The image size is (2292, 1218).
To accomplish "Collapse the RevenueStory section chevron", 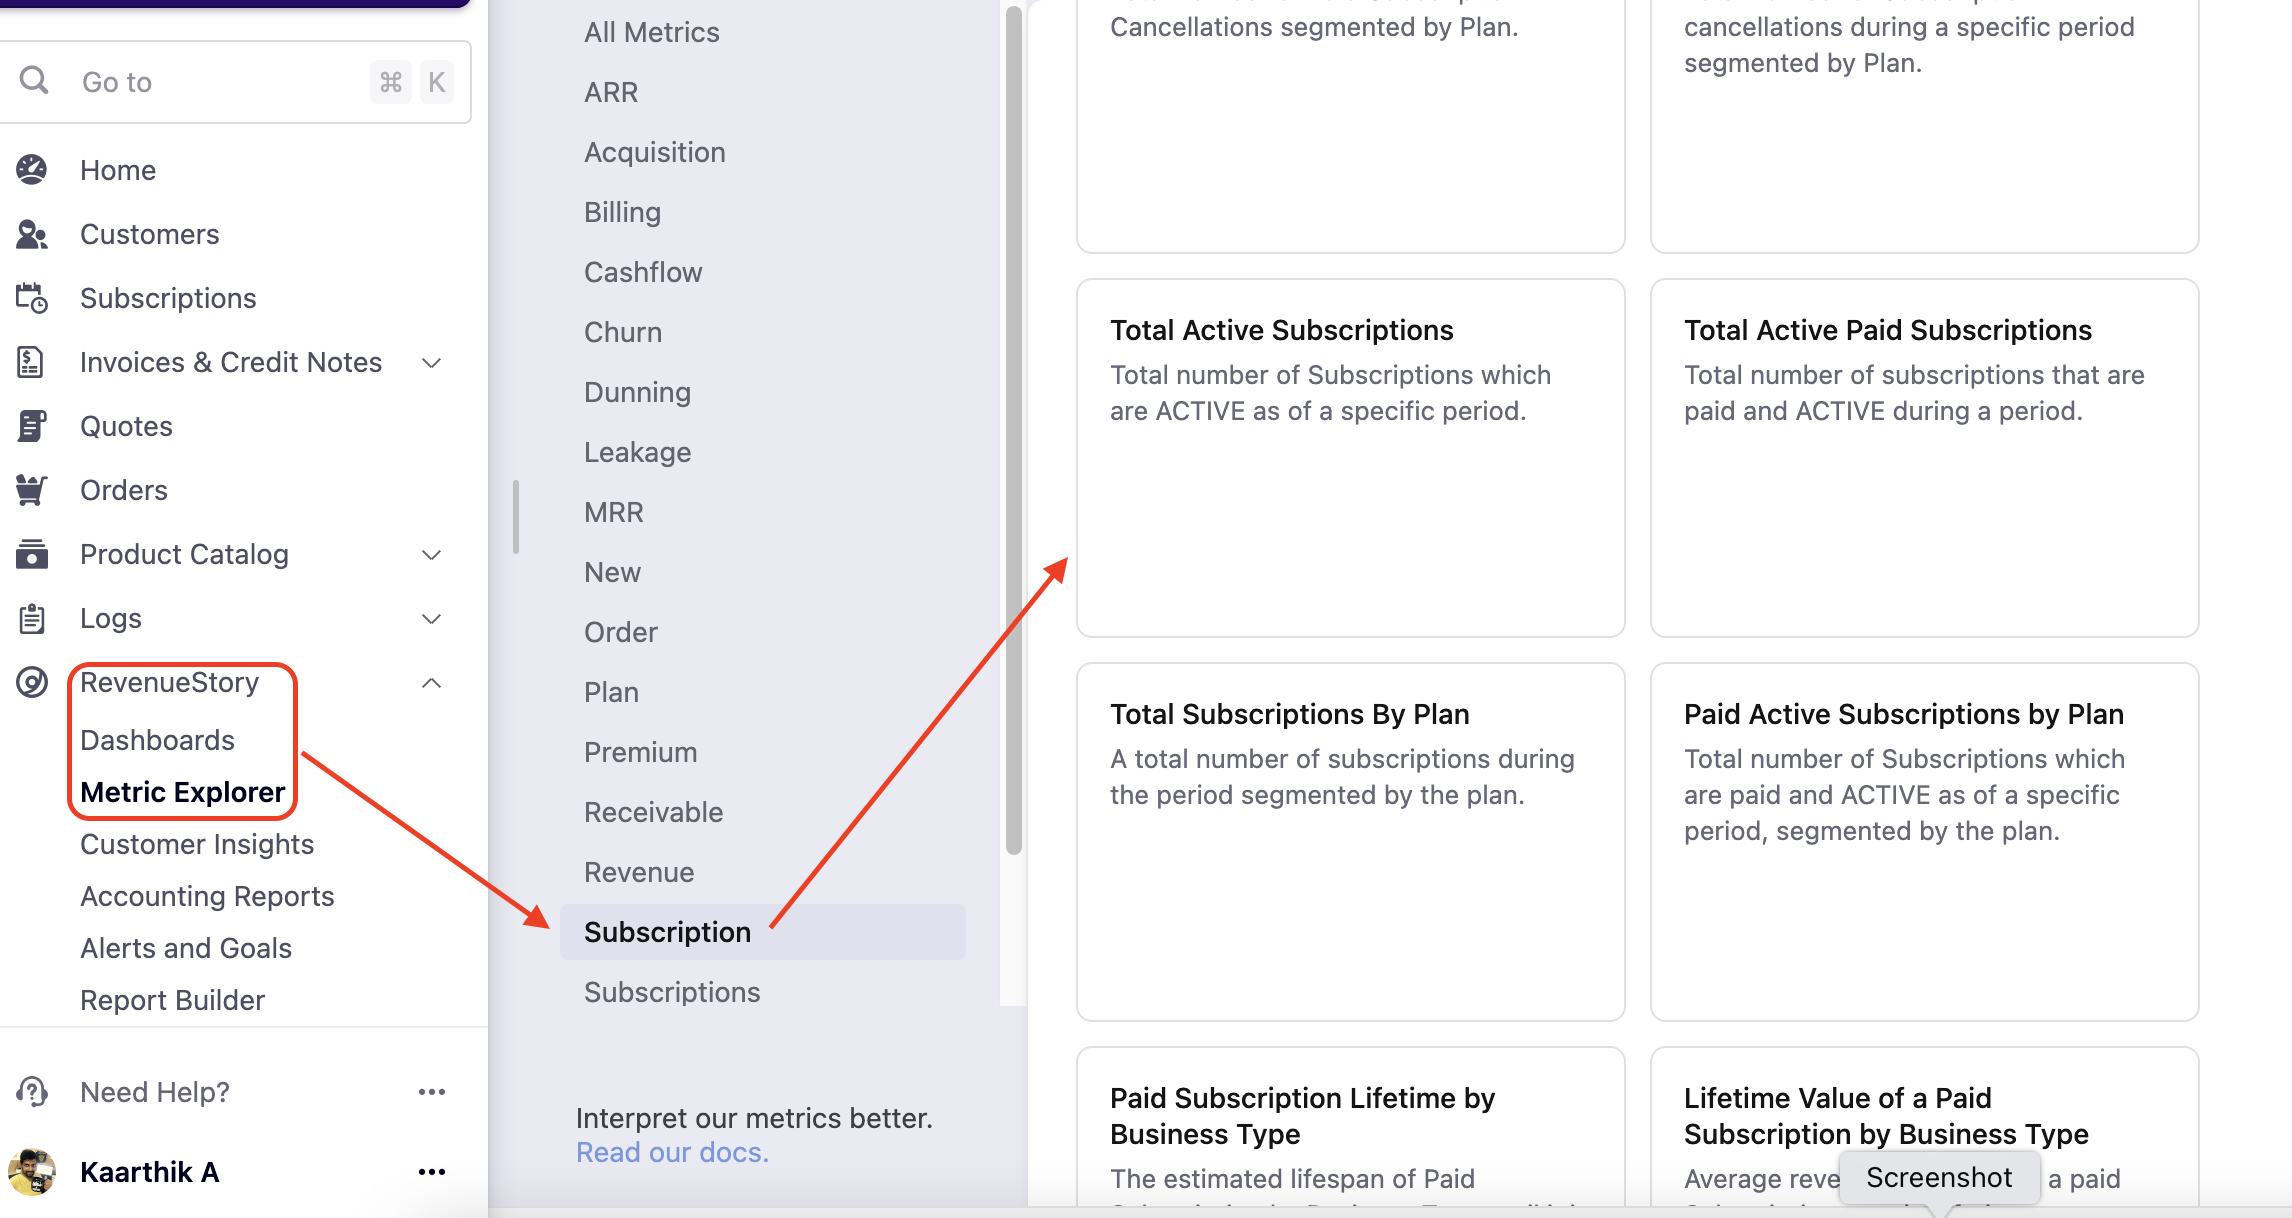I will (x=432, y=682).
